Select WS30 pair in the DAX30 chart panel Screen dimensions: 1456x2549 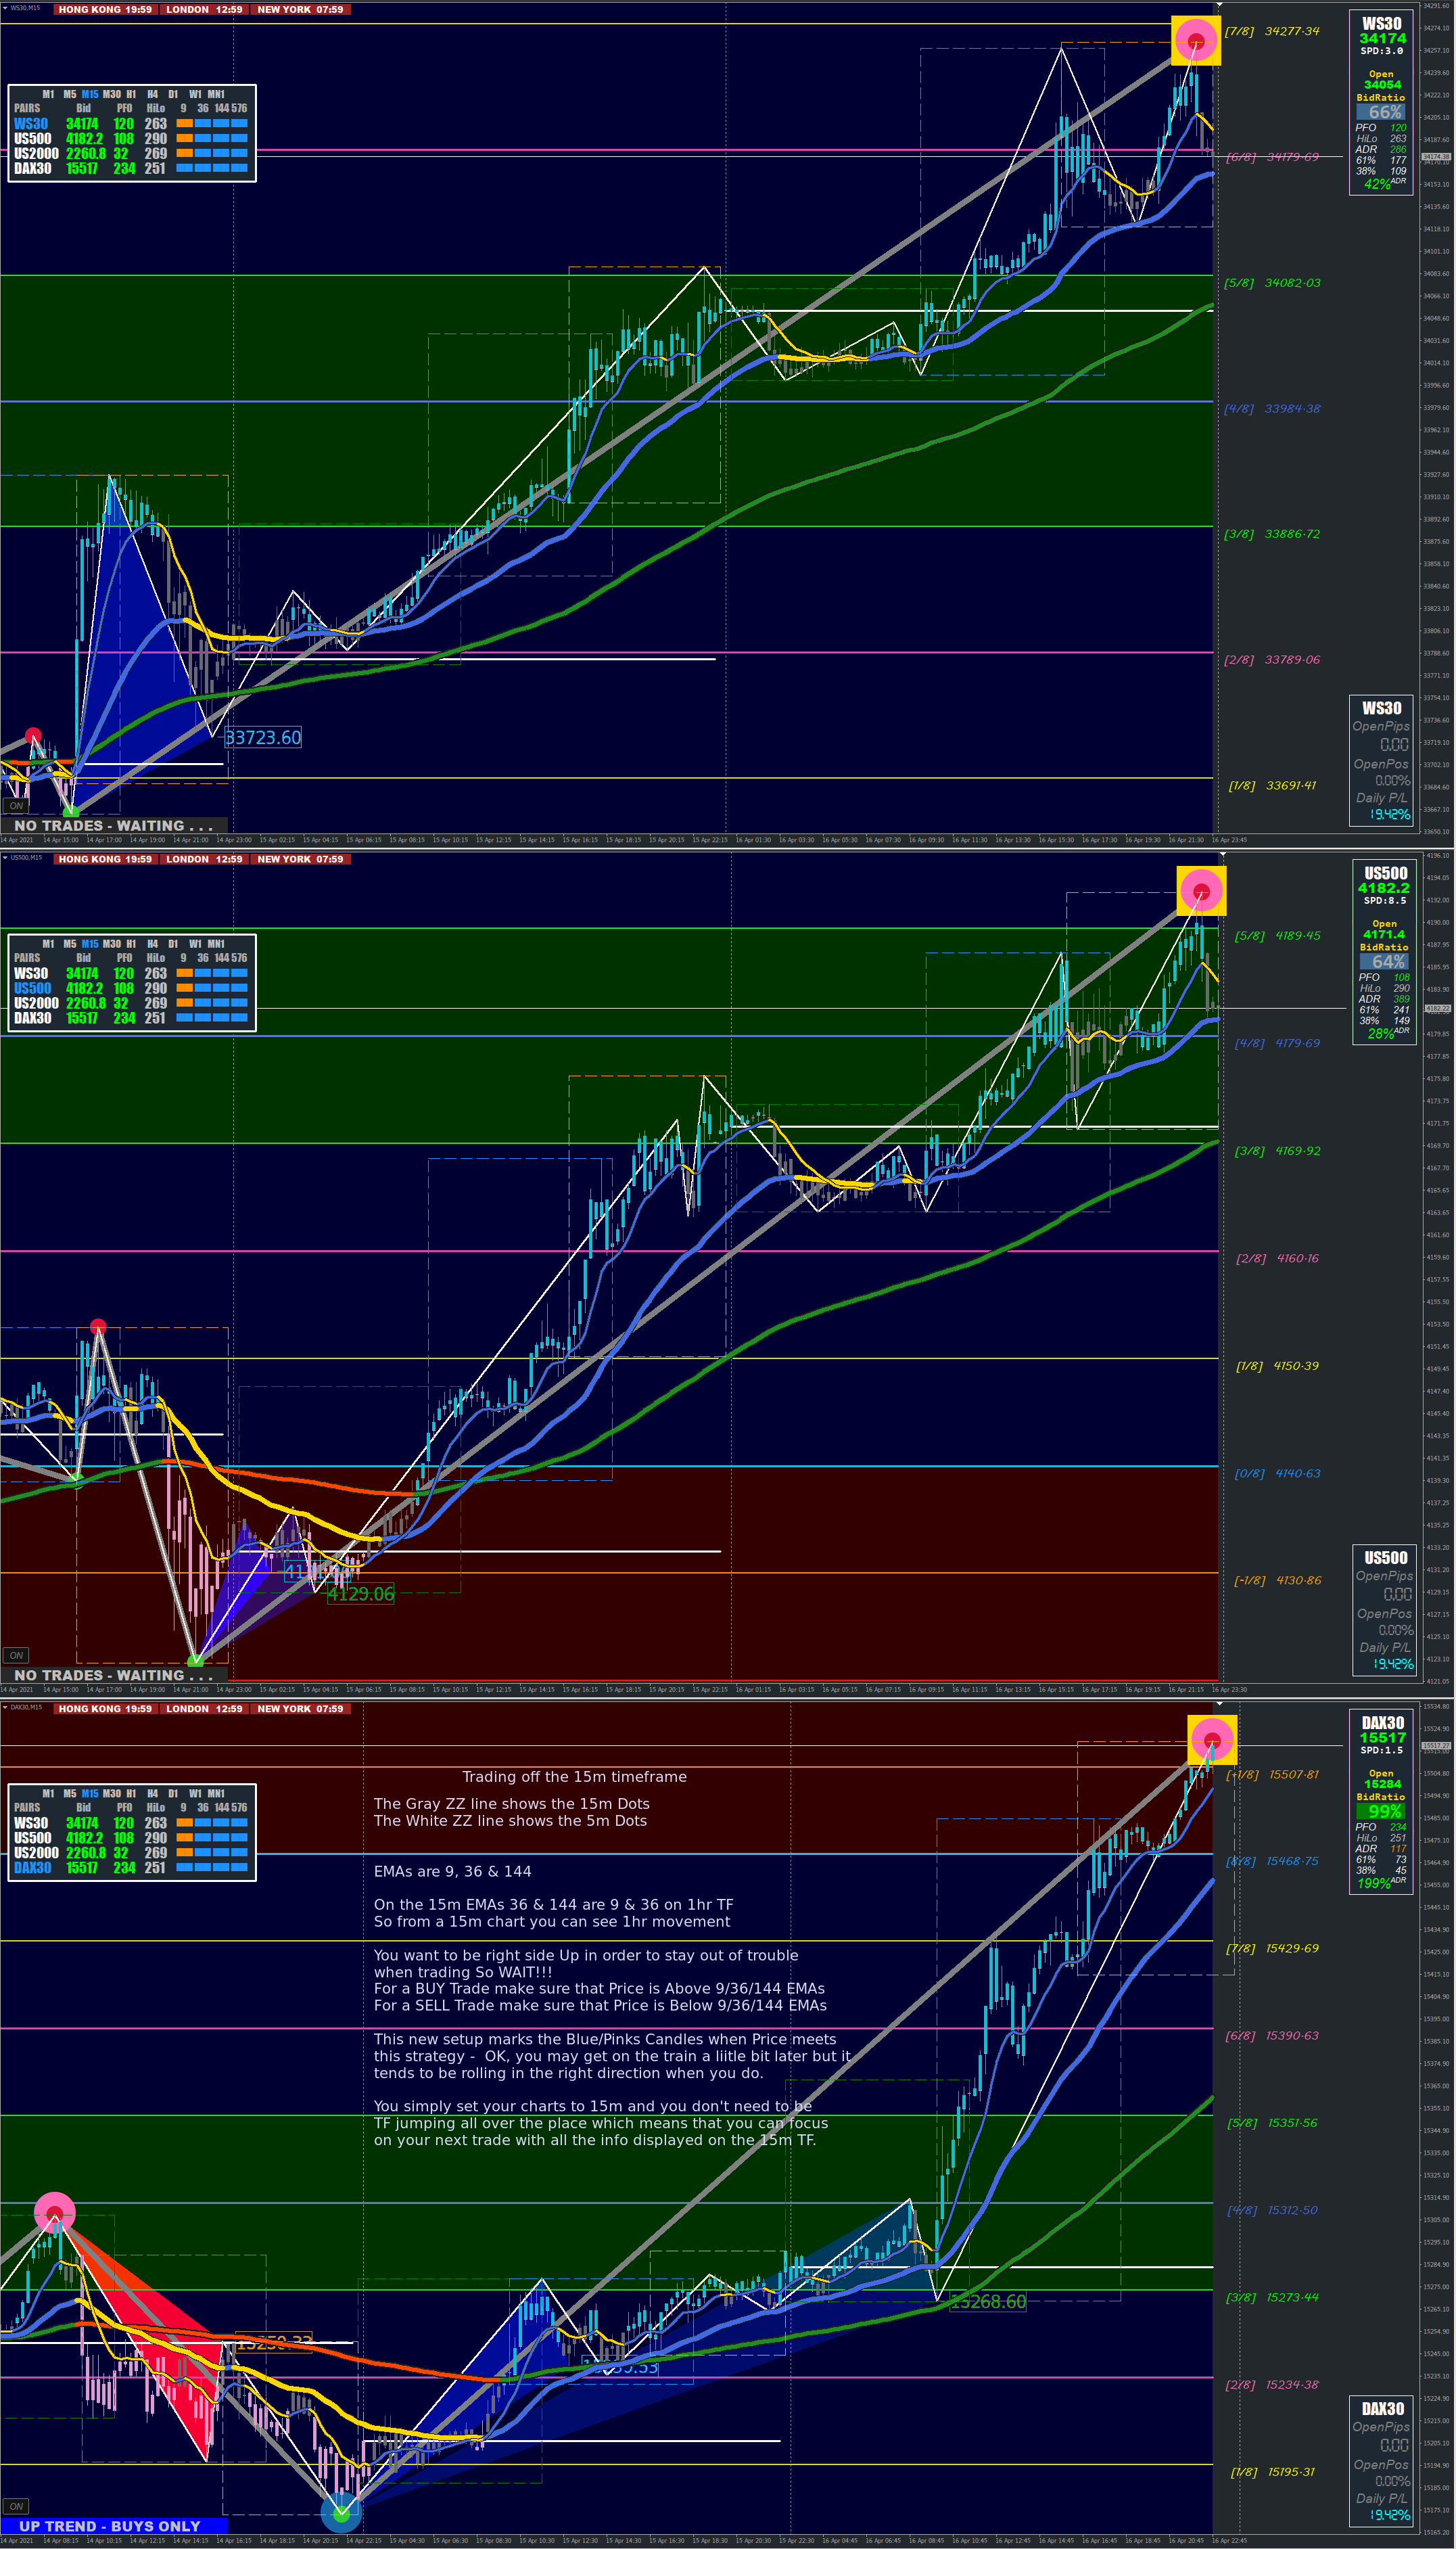[31, 1823]
